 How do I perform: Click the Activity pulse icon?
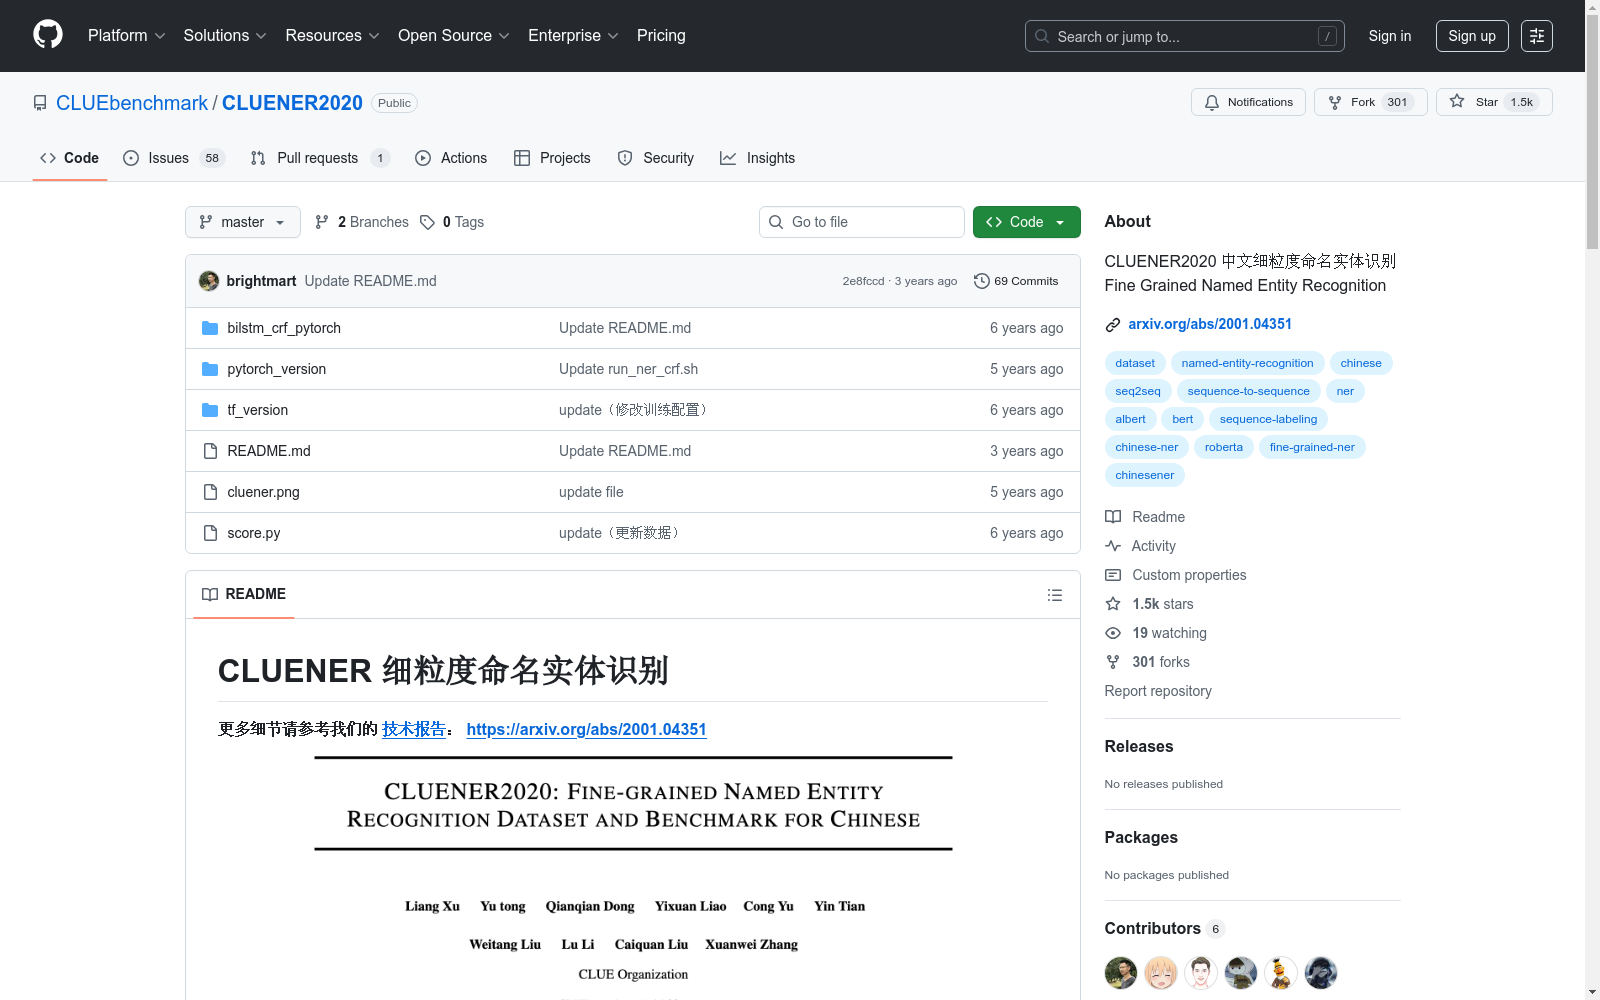pos(1112,546)
